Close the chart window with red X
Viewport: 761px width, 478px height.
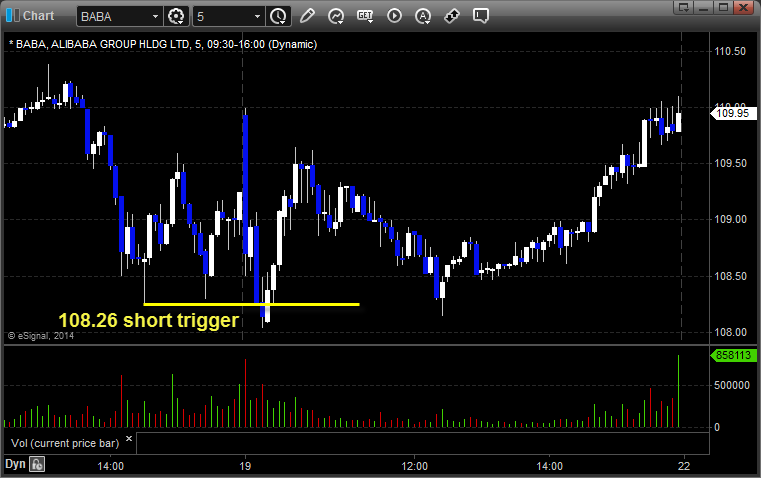coord(743,7)
